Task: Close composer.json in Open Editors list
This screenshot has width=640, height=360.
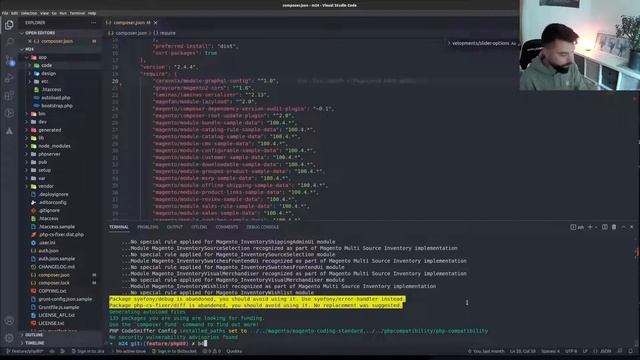Action: [29, 41]
